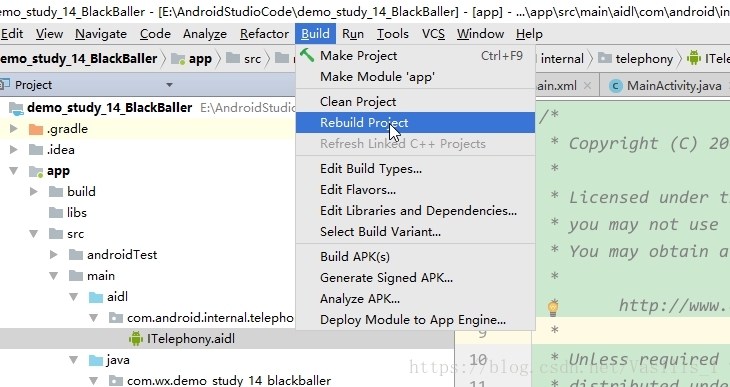Select demo_study_14_BlackBaller project root
This screenshot has width=730, height=387.
click(x=109, y=108)
